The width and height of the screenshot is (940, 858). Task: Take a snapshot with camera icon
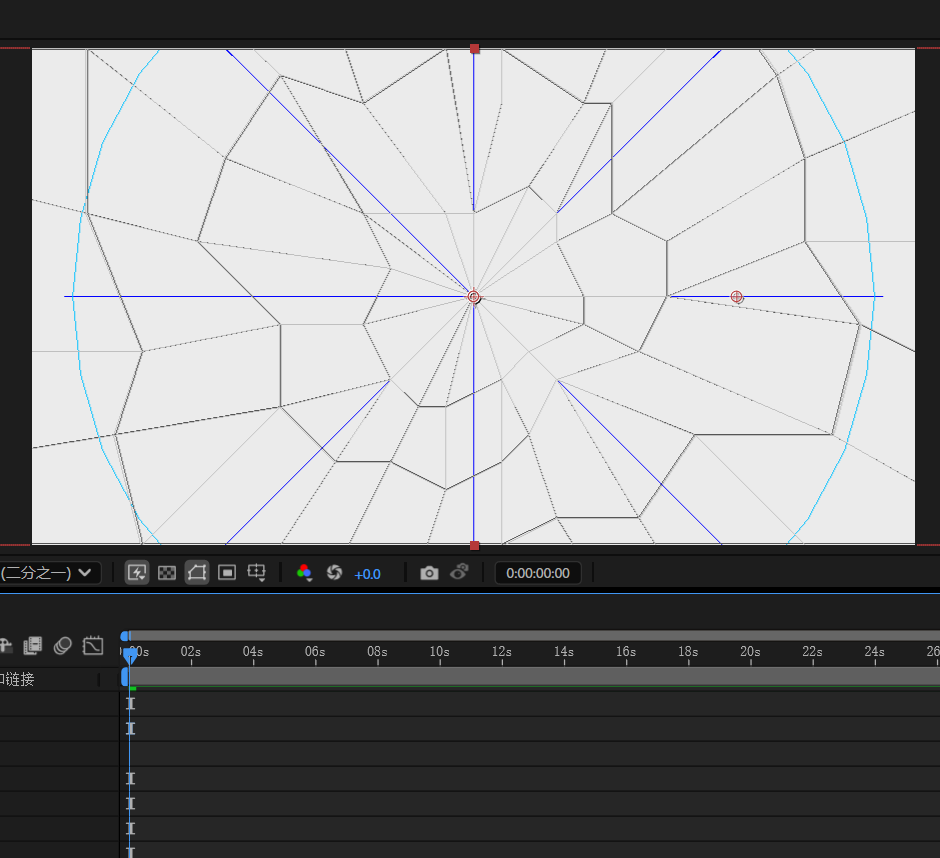(429, 573)
